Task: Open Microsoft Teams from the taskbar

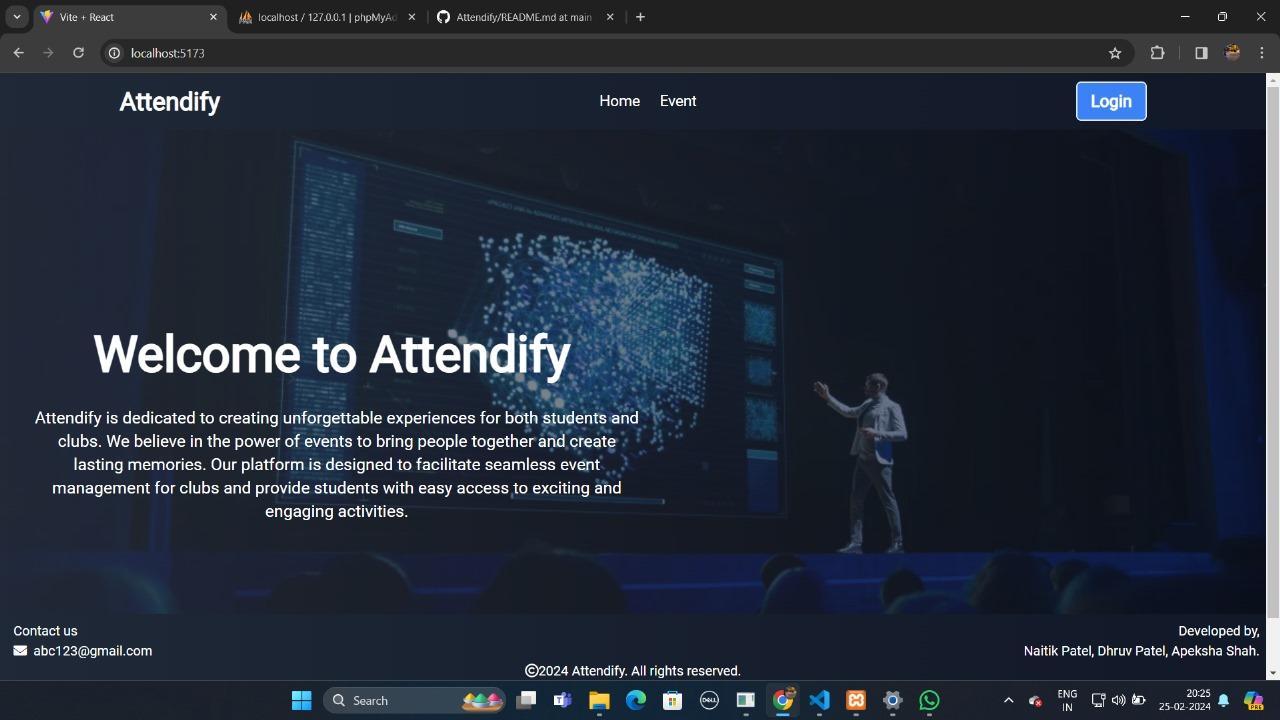Action: 563,700
